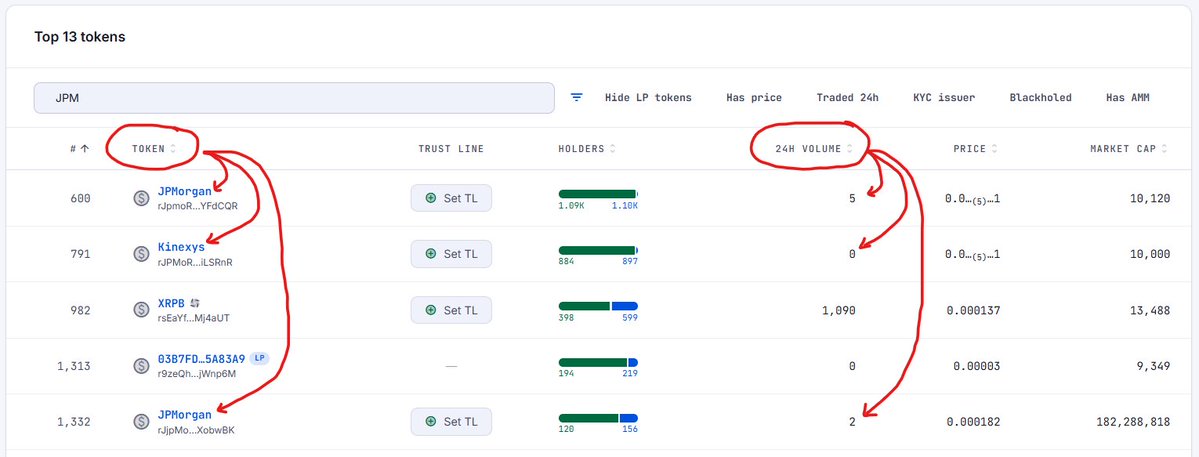This screenshot has height=457, width=1199.
Task: Click issuer address rsEaYf...Mj4aUT
Action: tap(193, 318)
